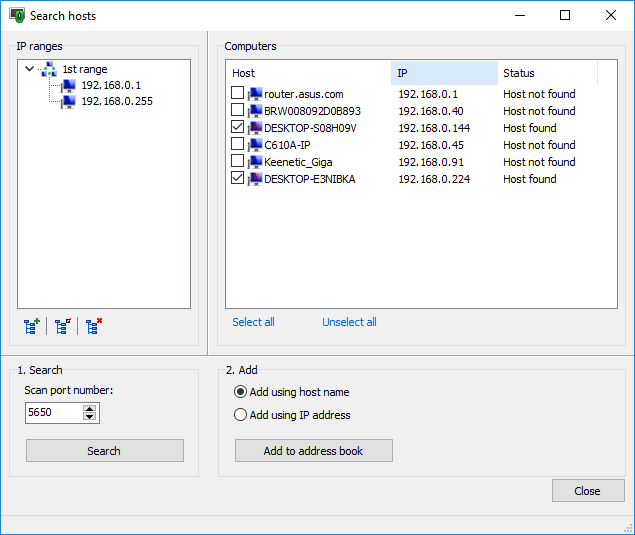
Task: Increase scan port number with up arrow
Action: click(90, 408)
